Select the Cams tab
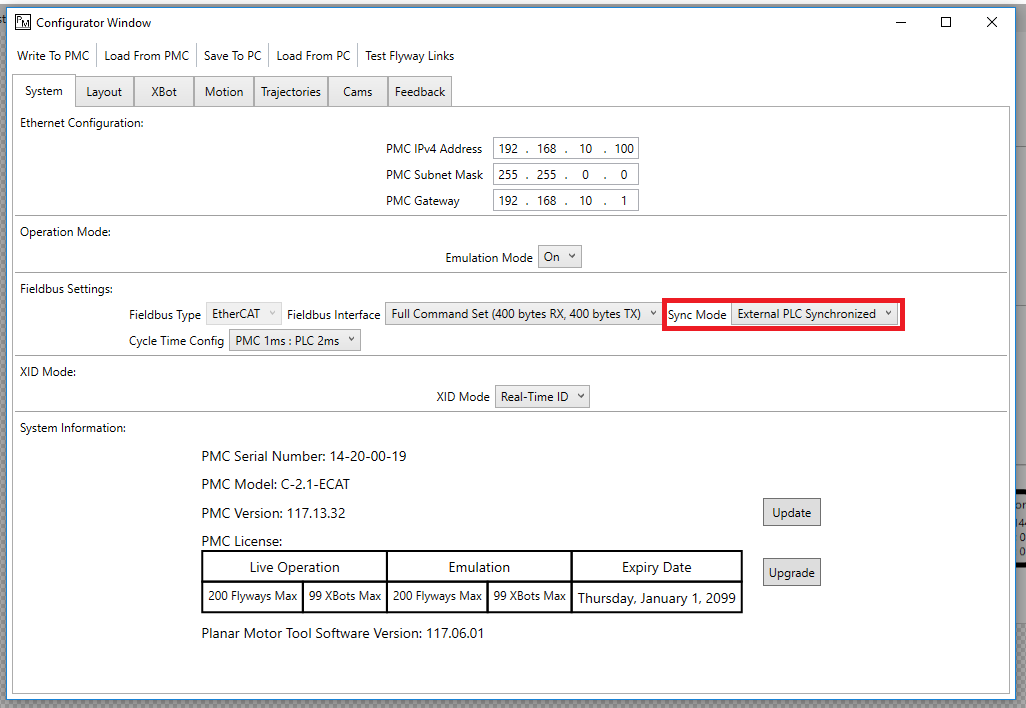1026x708 pixels. click(x=358, y=92)
